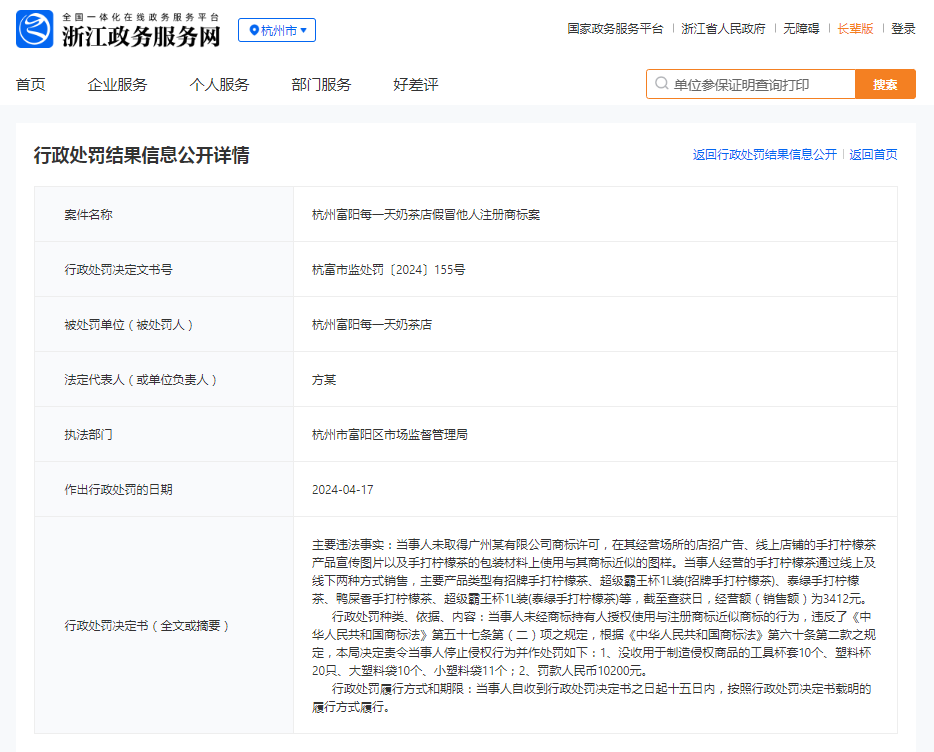Open the 杭州市 city selector dropdown
Image resolution: width=934 pixels, height=752 pixels.
(277, 30)
